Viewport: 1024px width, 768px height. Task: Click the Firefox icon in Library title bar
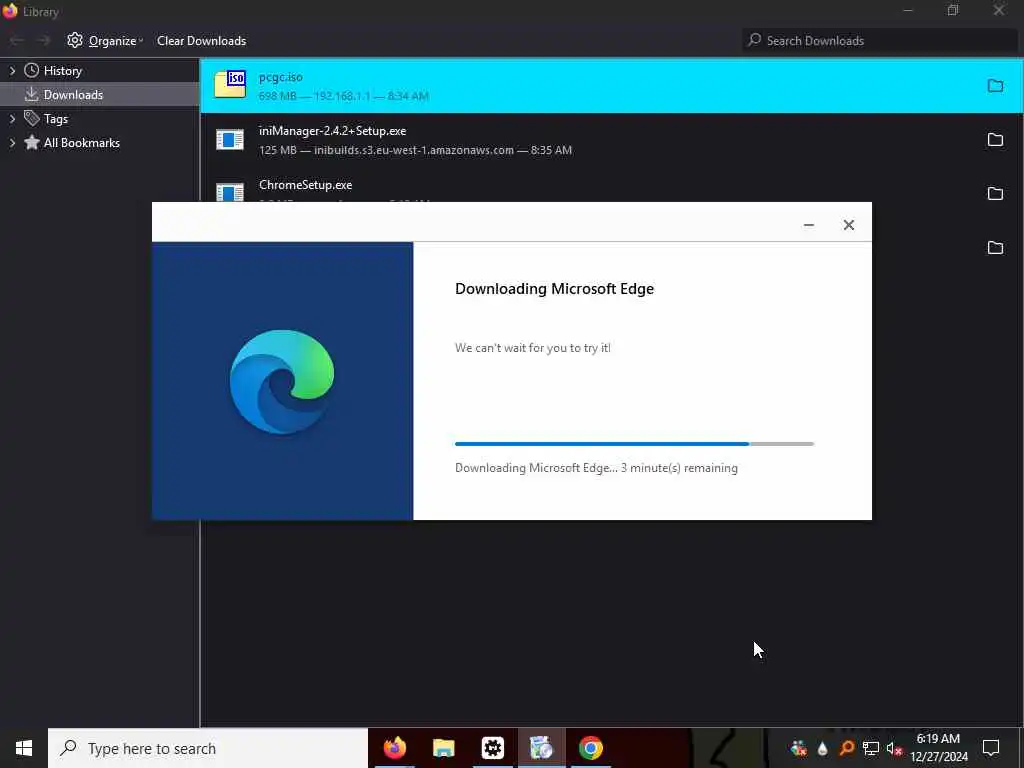(x=10, y=11)
